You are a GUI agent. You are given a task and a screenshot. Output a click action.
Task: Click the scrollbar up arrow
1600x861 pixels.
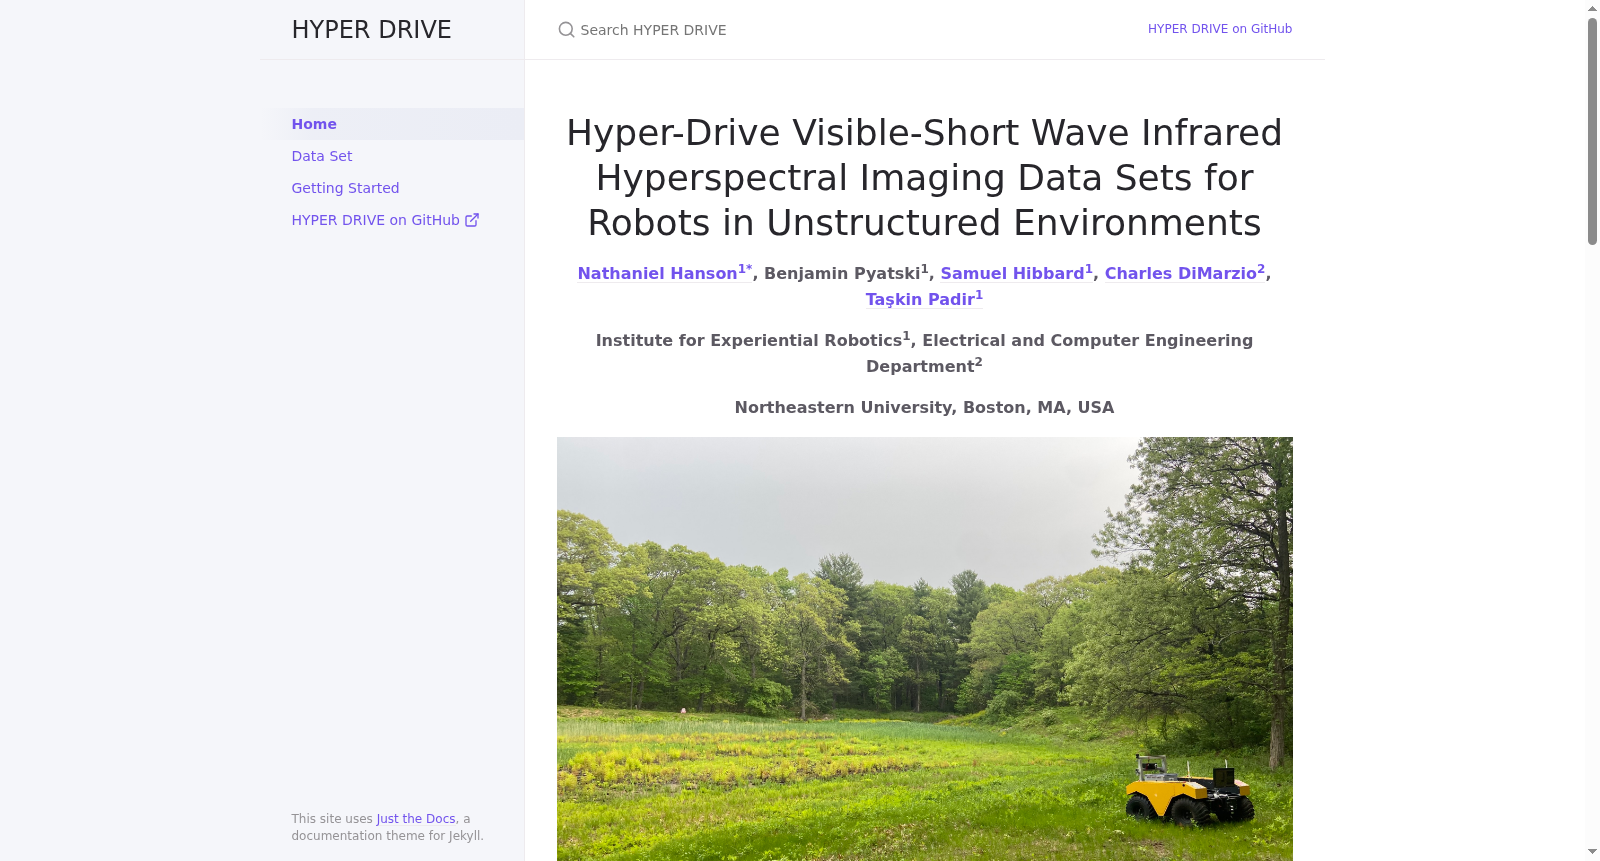pos(1592,8)
